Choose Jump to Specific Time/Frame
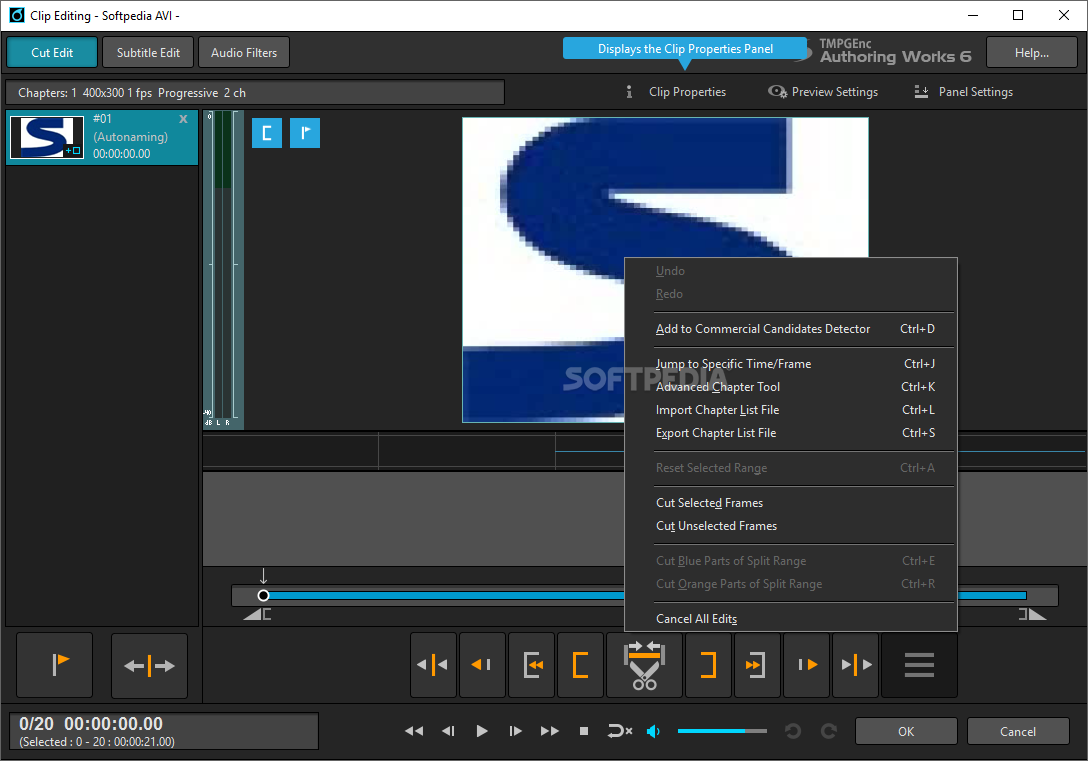Viewport: 1088px width, 761px height. (x=791, y=364)
